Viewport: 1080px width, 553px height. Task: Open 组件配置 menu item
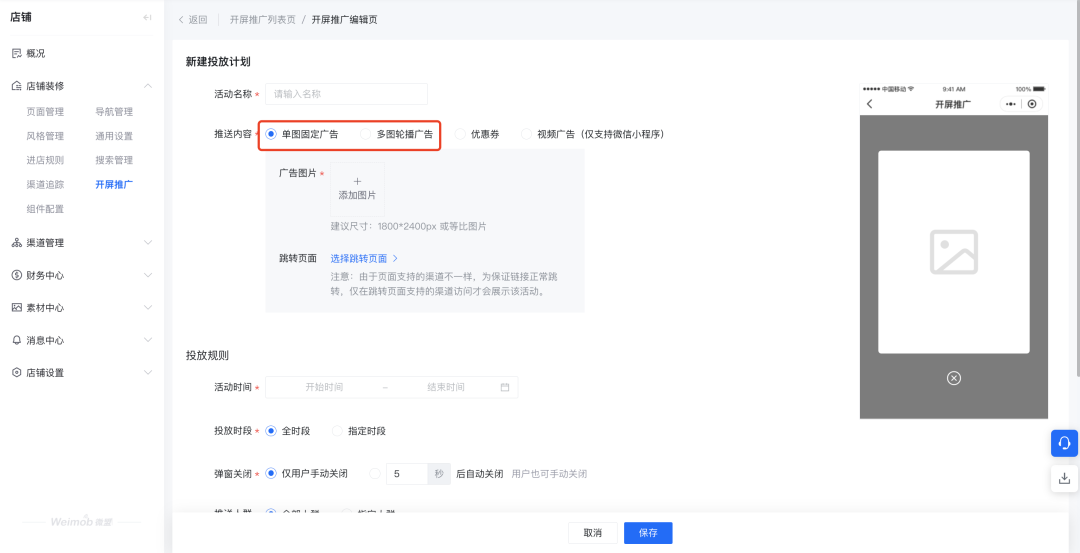tap(45, 209)
